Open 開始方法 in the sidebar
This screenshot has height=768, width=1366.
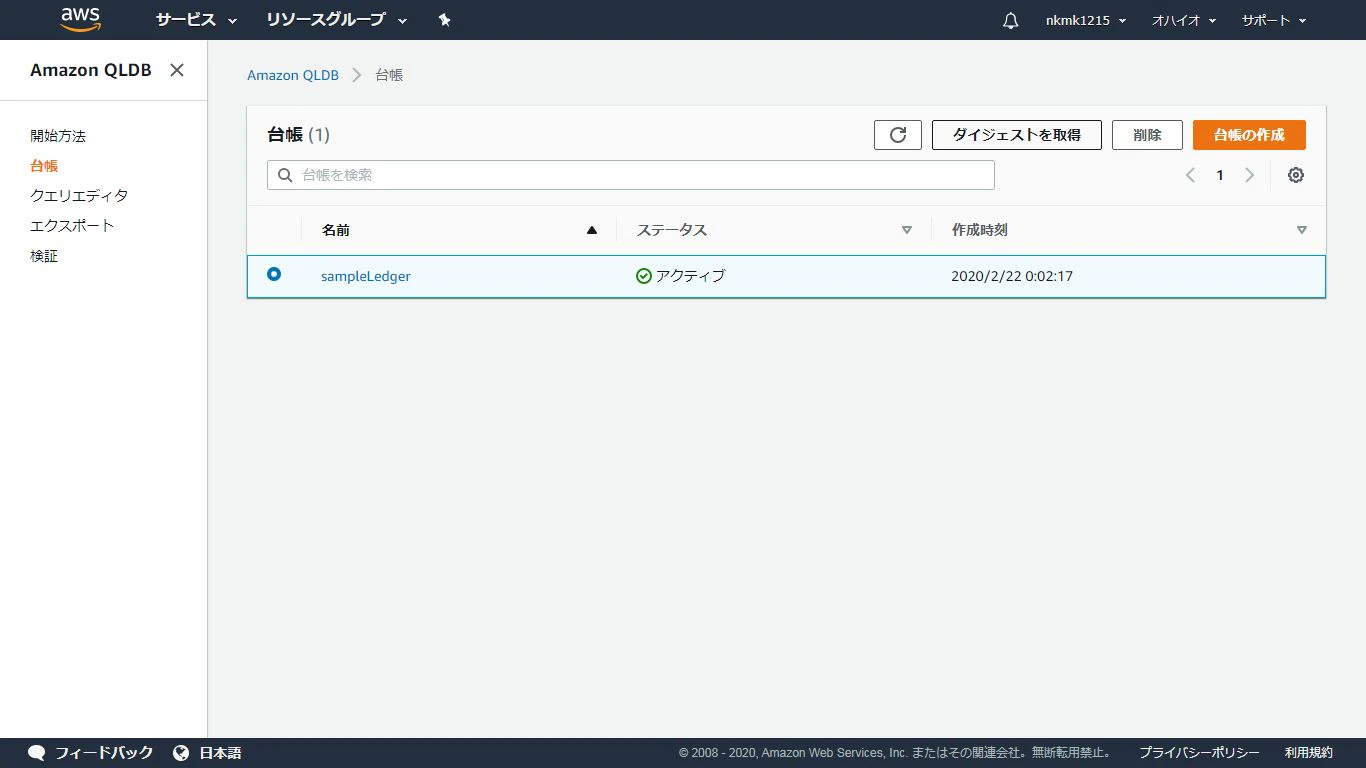58,136
